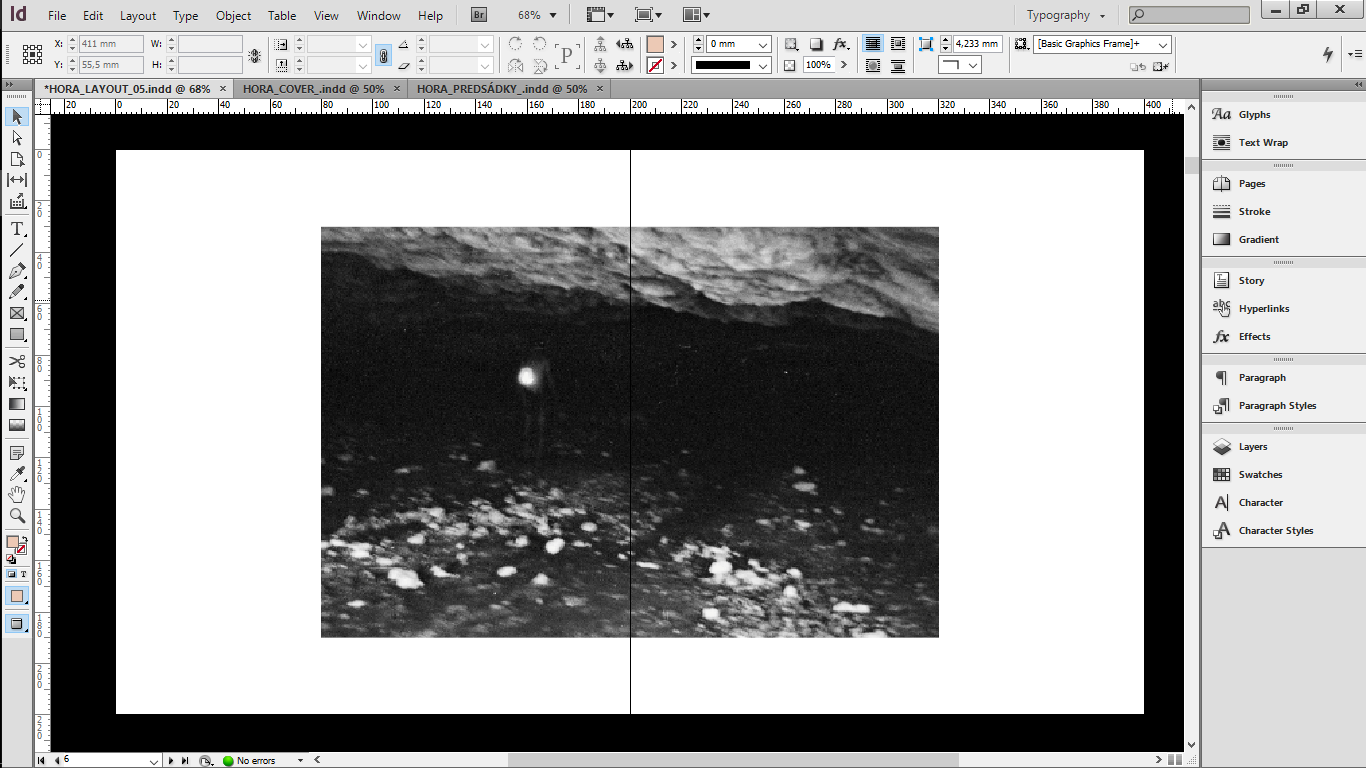Viewport: 1366px width, 768px height.
Task: Open the Arrange Documents dropdown
Action: point(696,15)
